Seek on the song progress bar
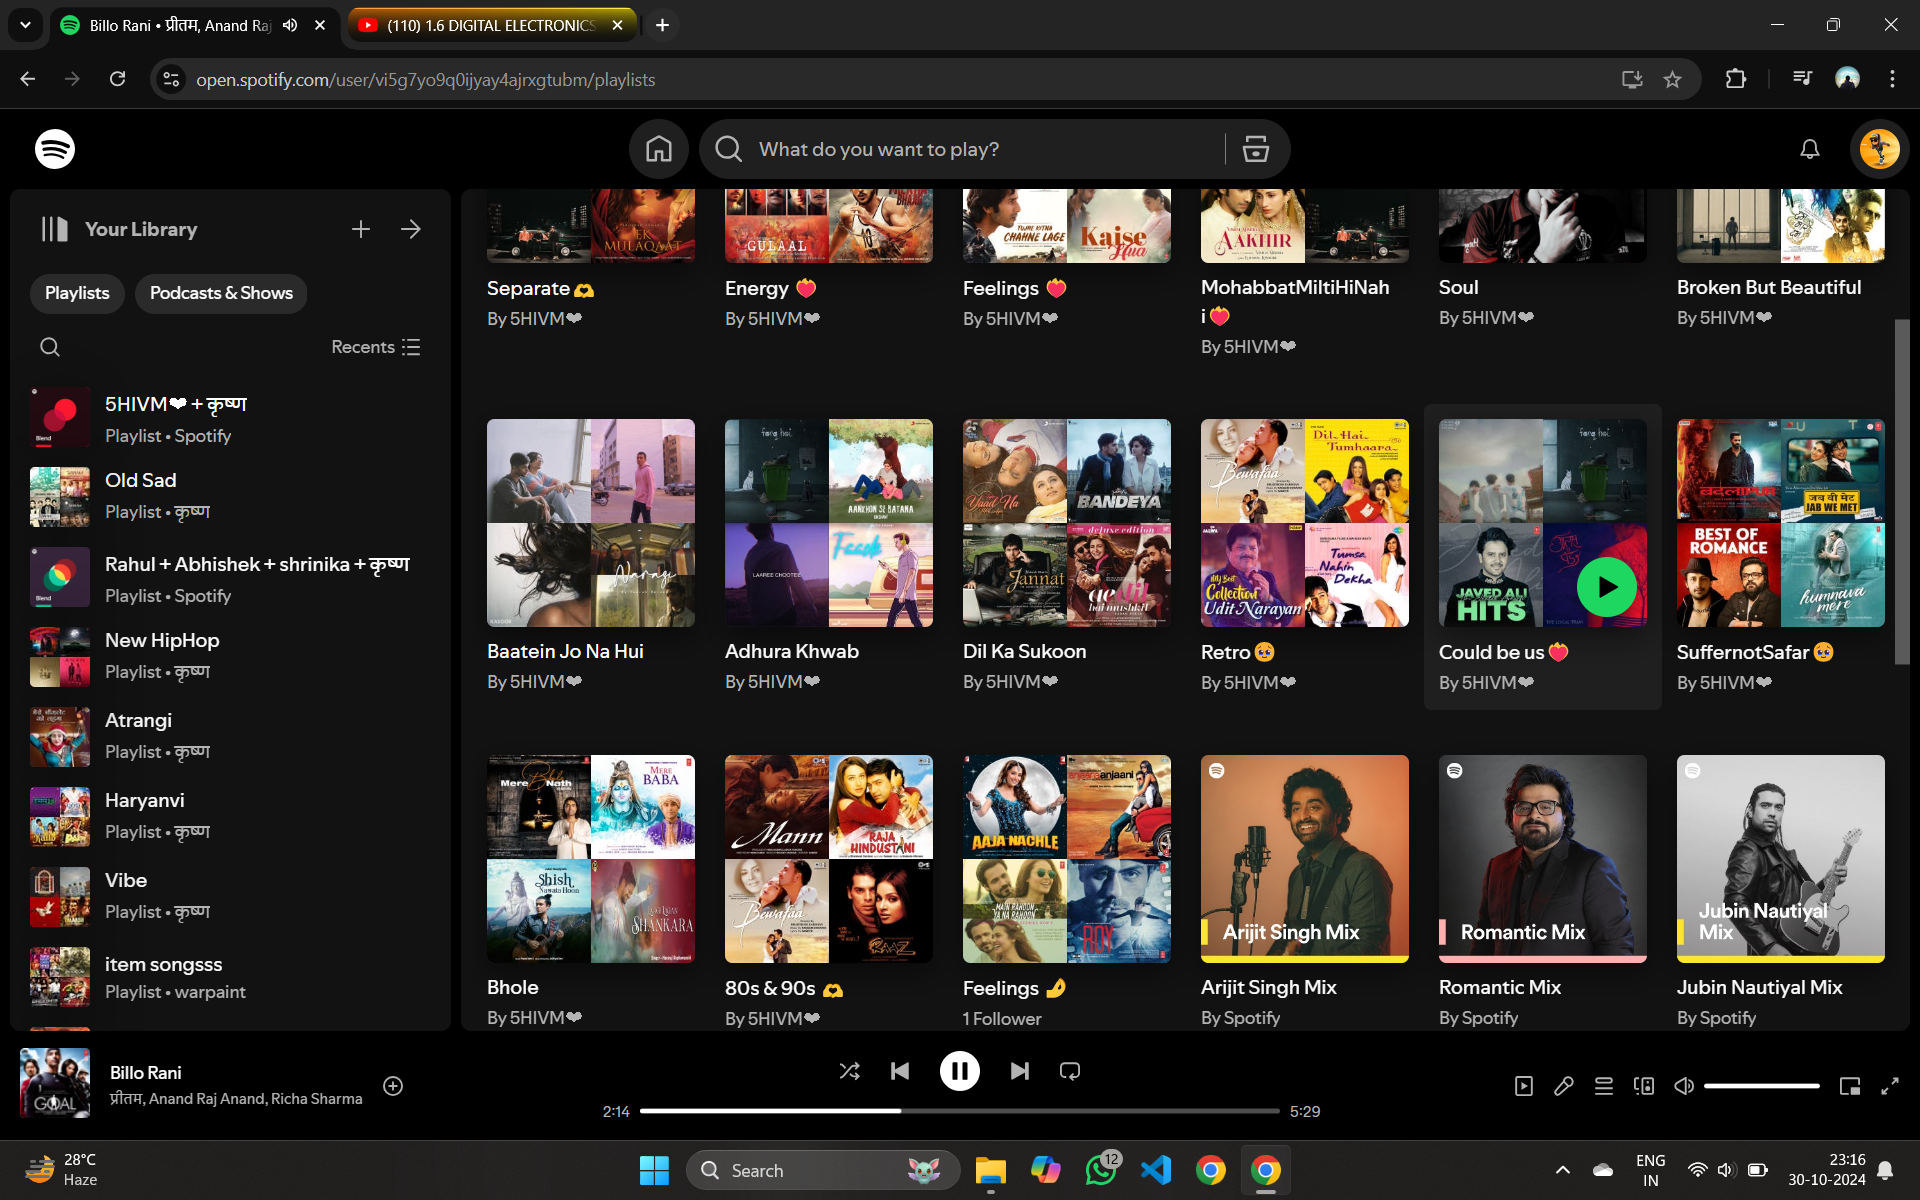Screen dimensions: 1920x1200 [x=960, y=1111]
